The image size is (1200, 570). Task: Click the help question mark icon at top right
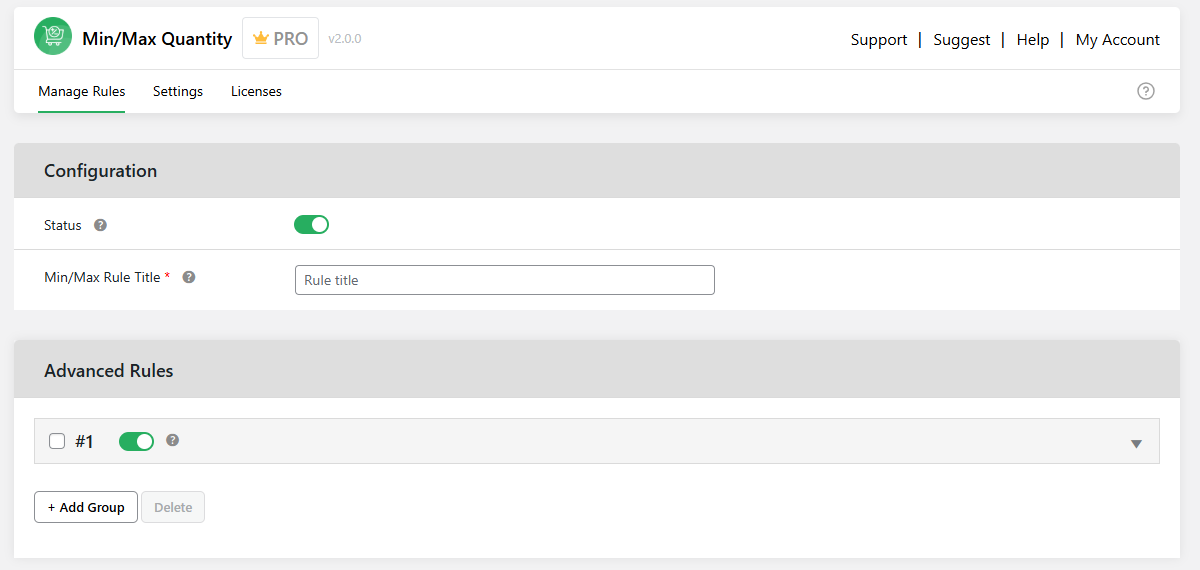coord(1146,91)
